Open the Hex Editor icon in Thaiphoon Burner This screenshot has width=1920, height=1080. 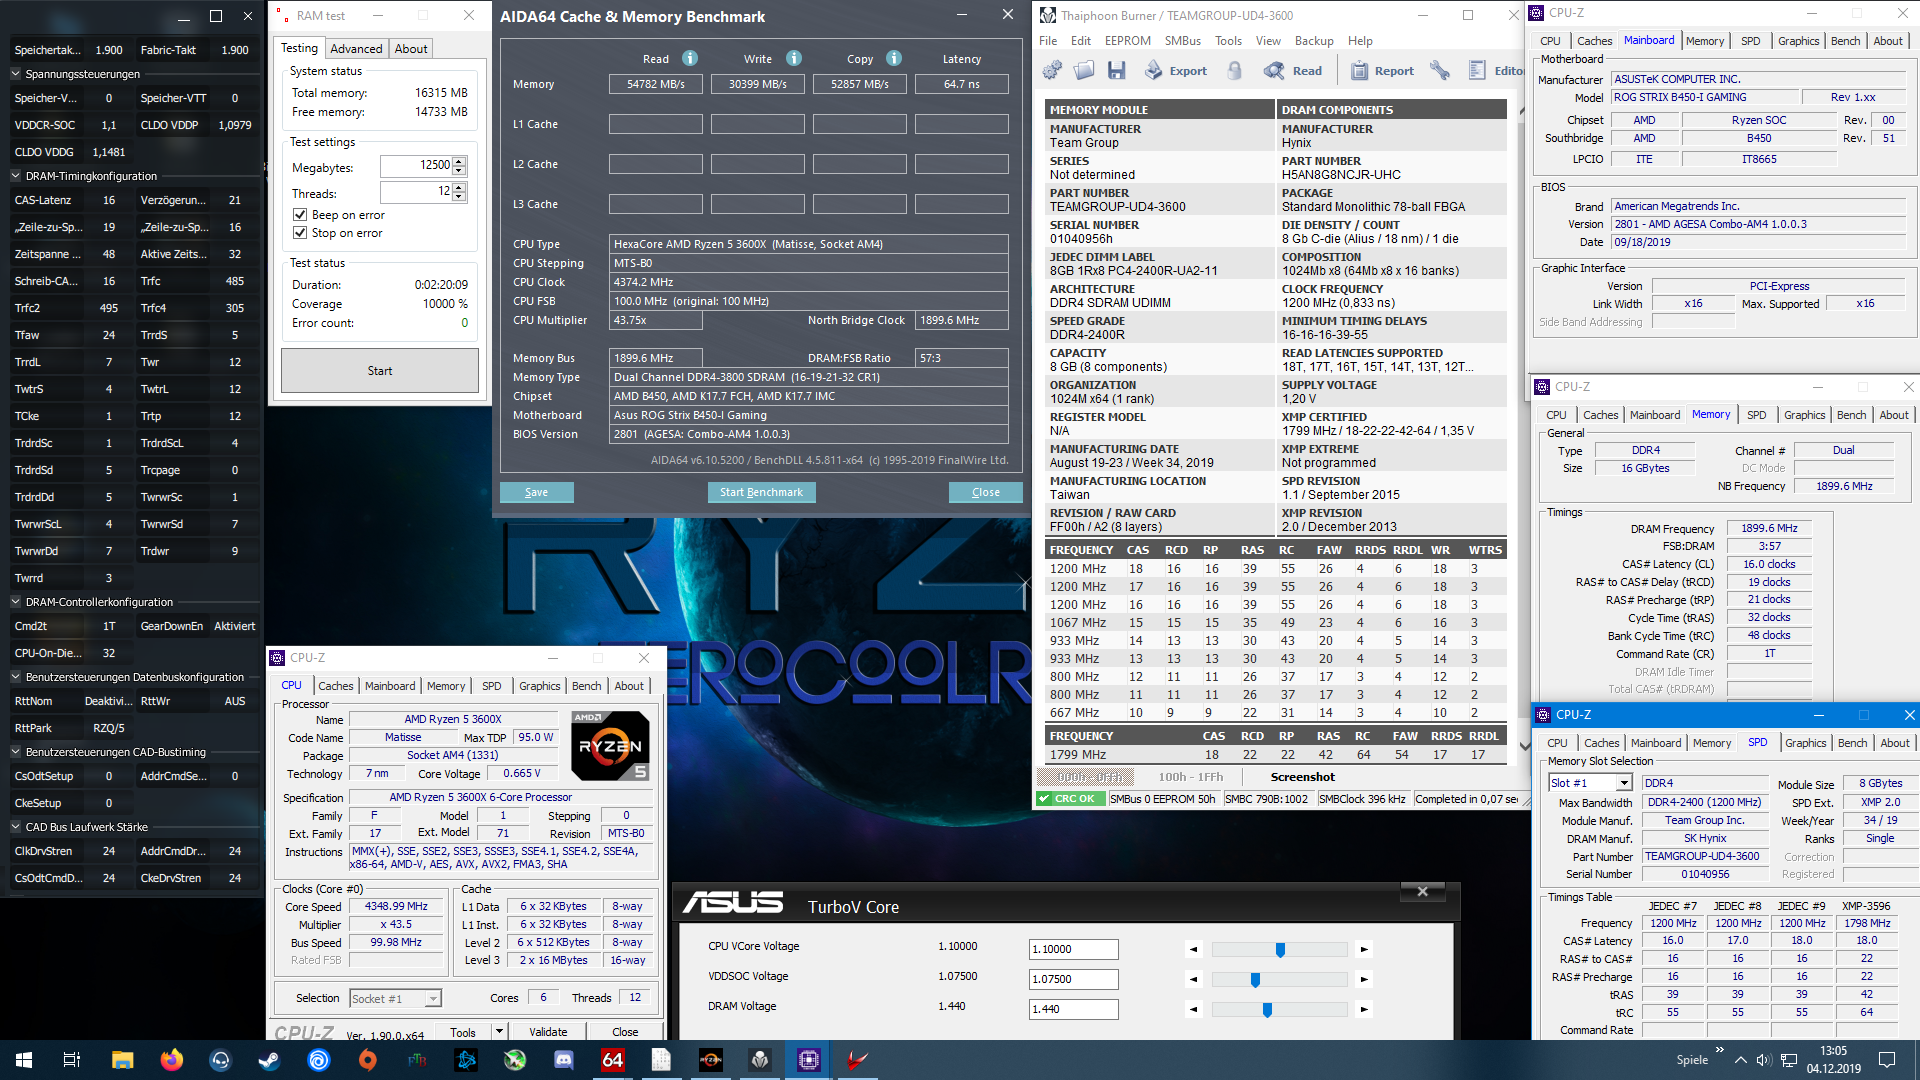click(x=1479, y=70)
